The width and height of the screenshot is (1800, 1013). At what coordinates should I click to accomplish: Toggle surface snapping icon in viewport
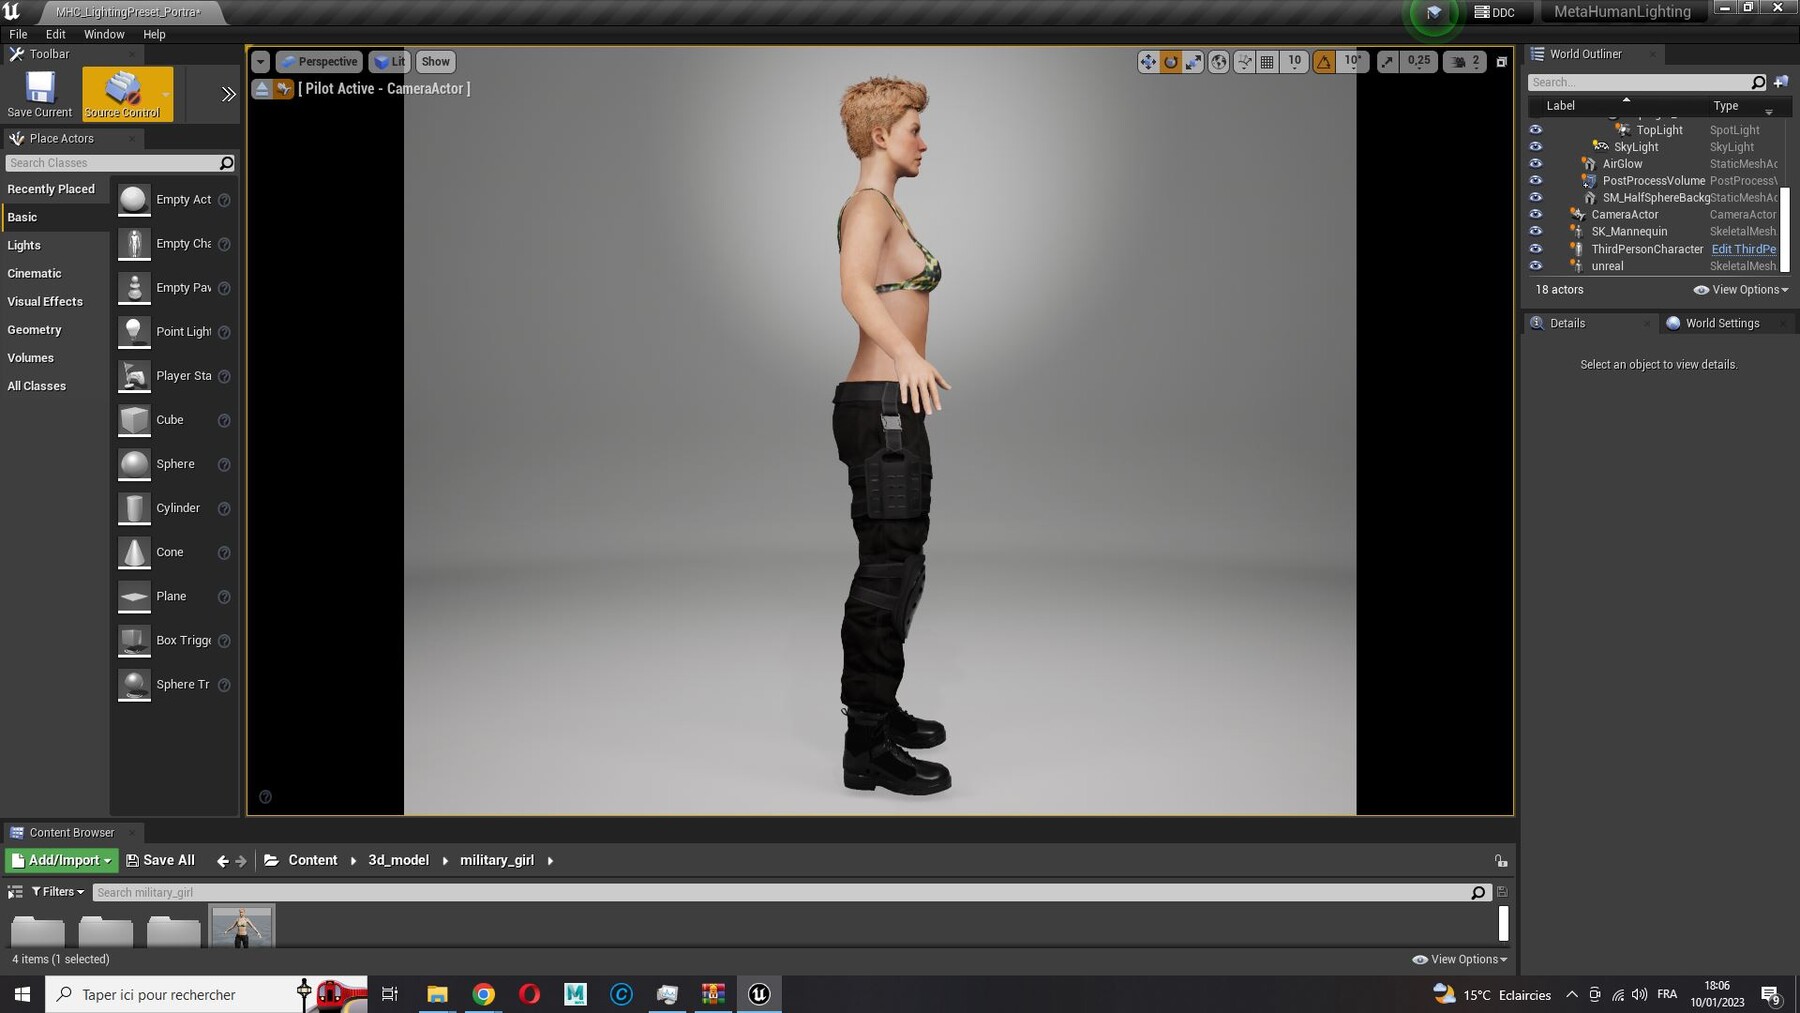click(1244, 62)
